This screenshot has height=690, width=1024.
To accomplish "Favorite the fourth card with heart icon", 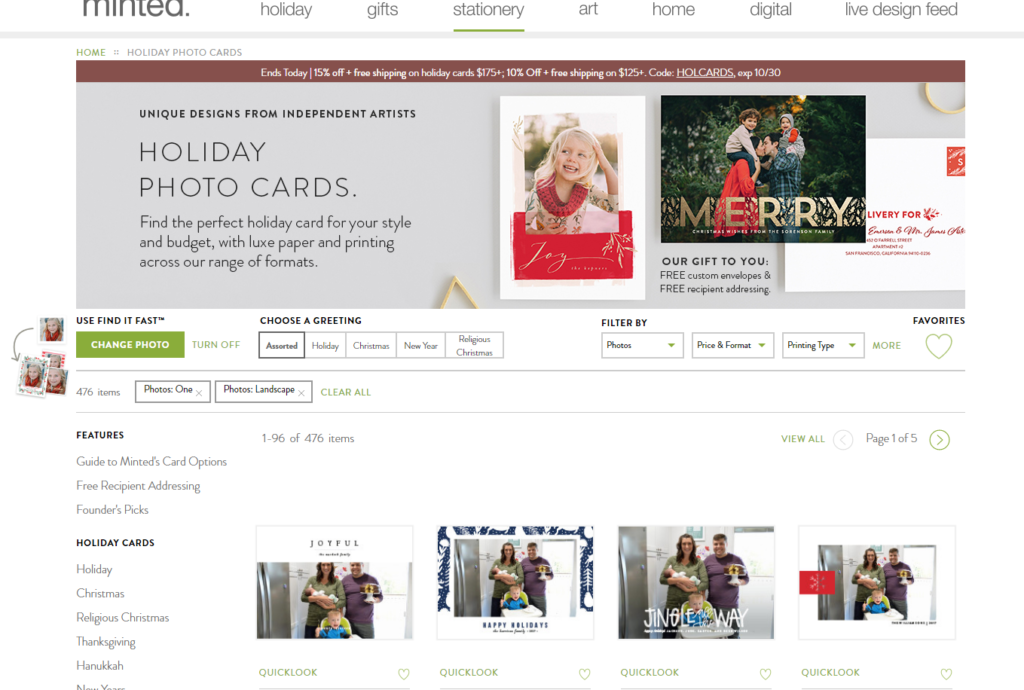I will (x=946, y=674).
